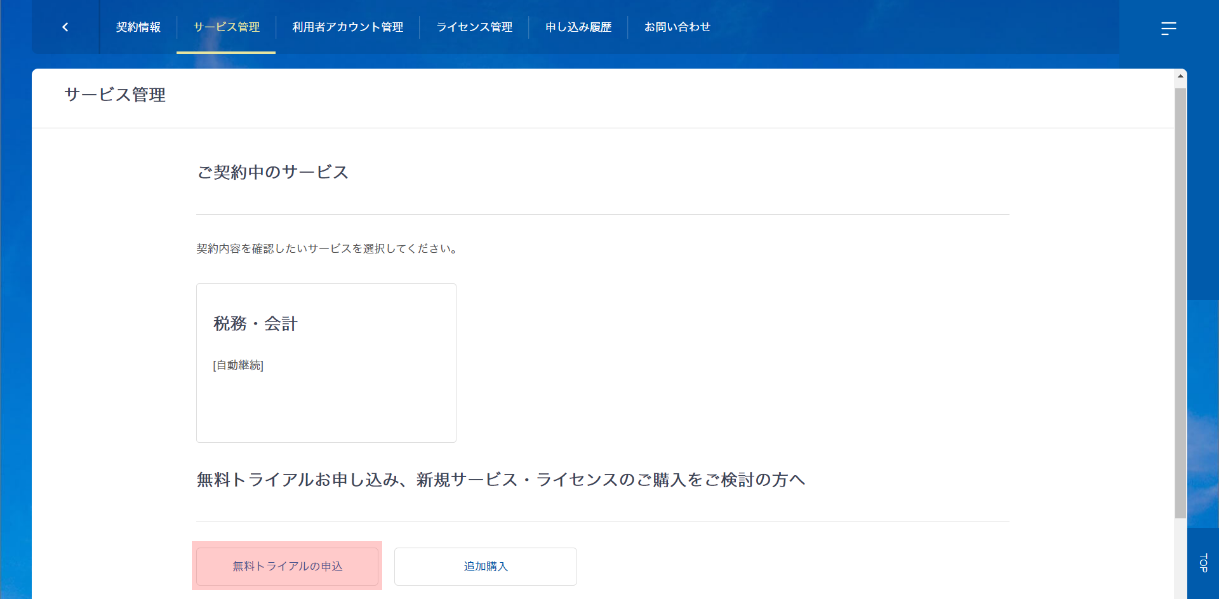Click the [自動継続] label in service card
The image size is (1219, 599).
[x=238, y=365]
